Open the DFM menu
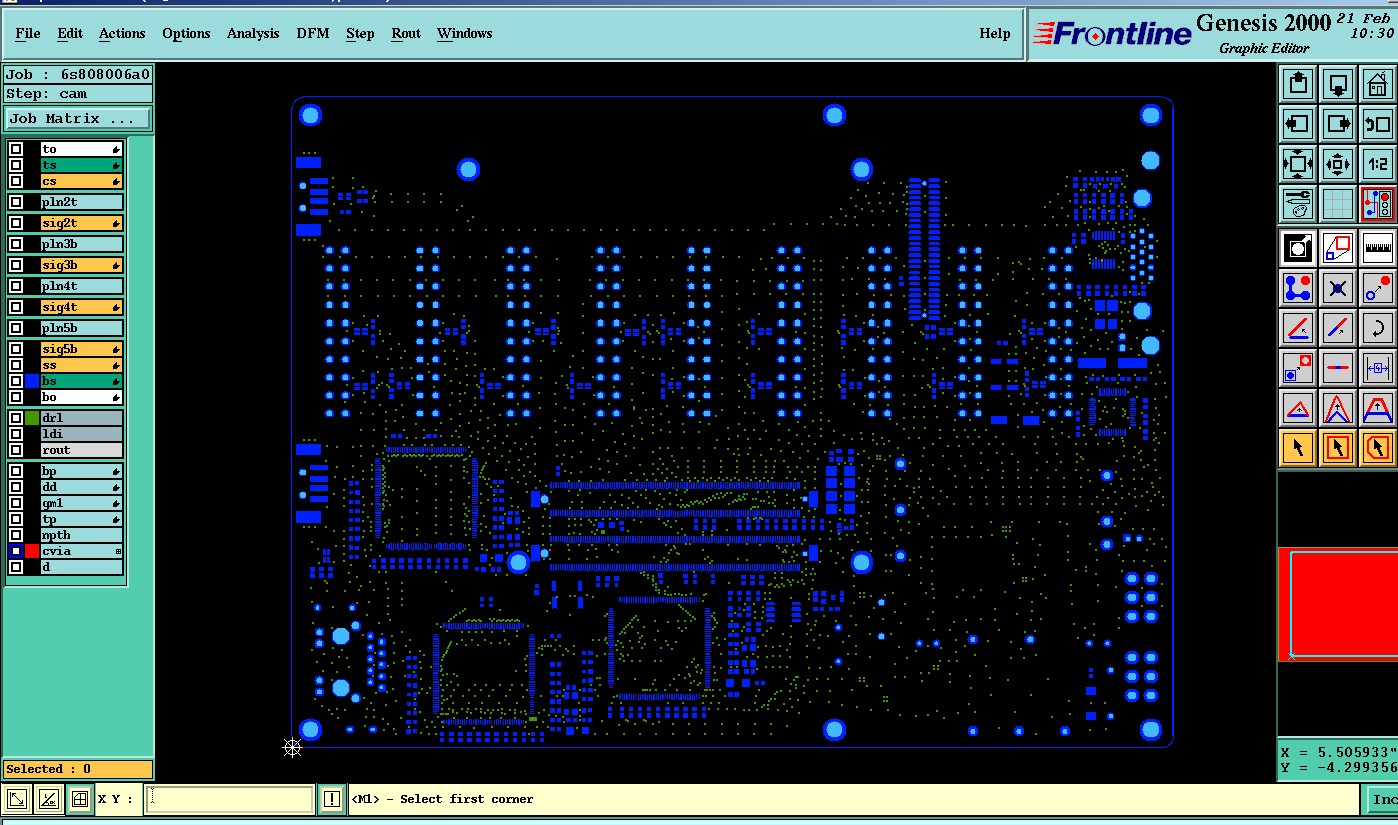 click(313, 33)
